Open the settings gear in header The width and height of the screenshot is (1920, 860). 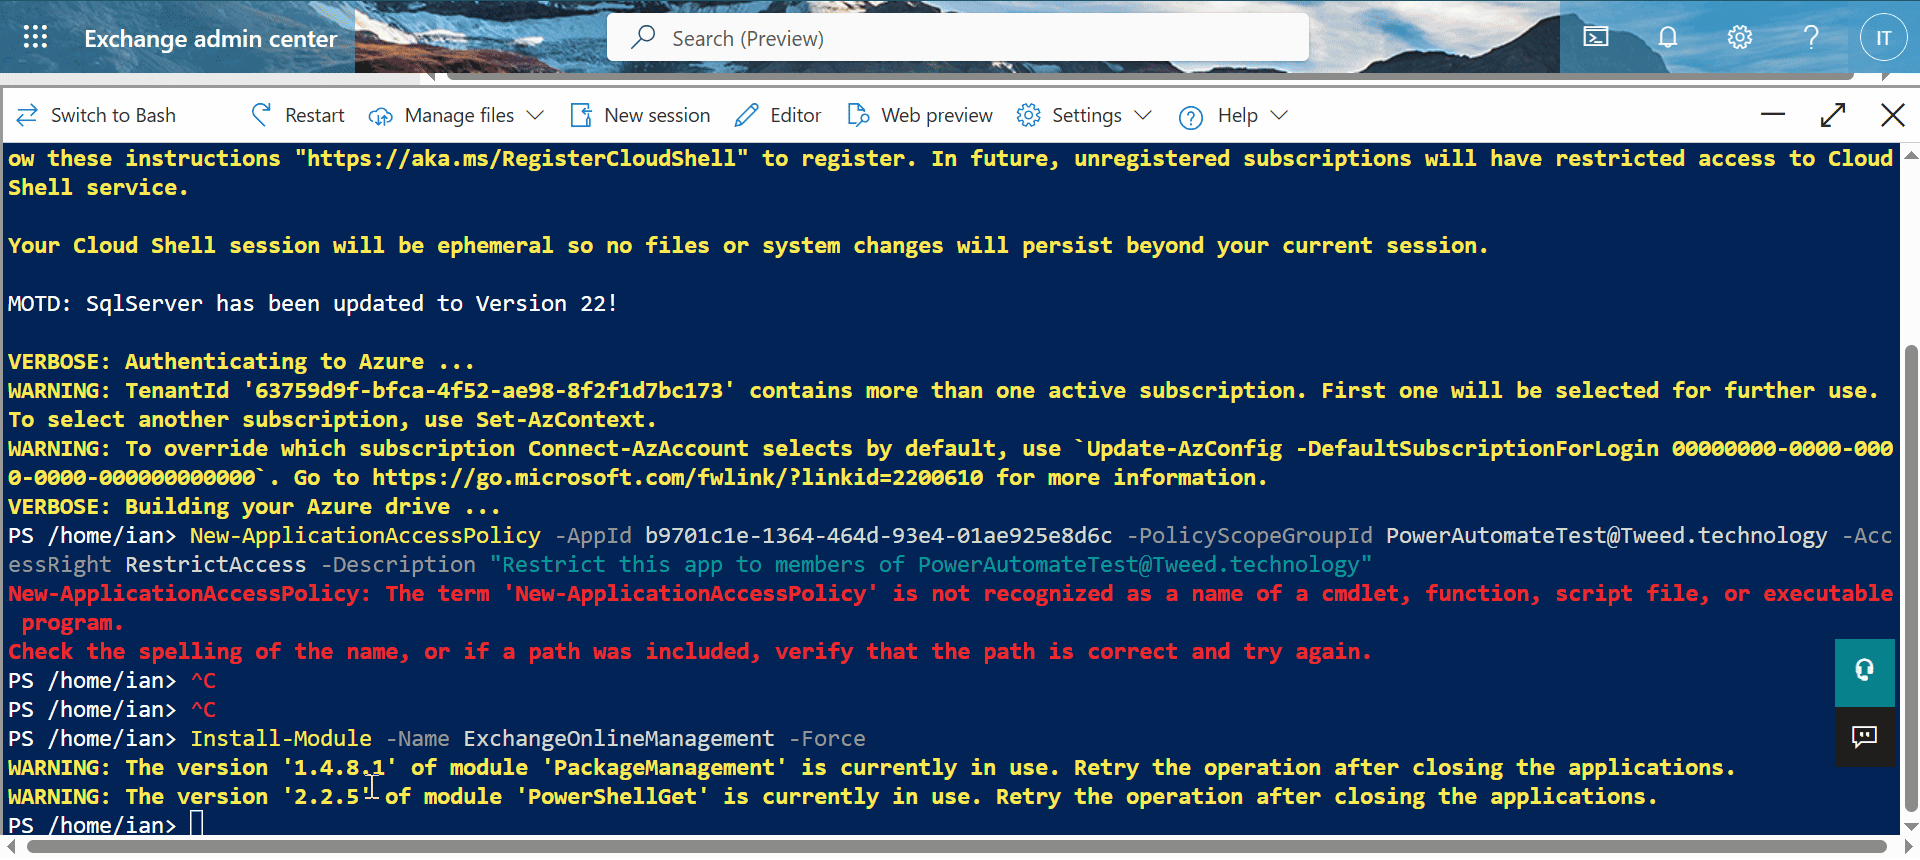click(x=1740, y=38)
